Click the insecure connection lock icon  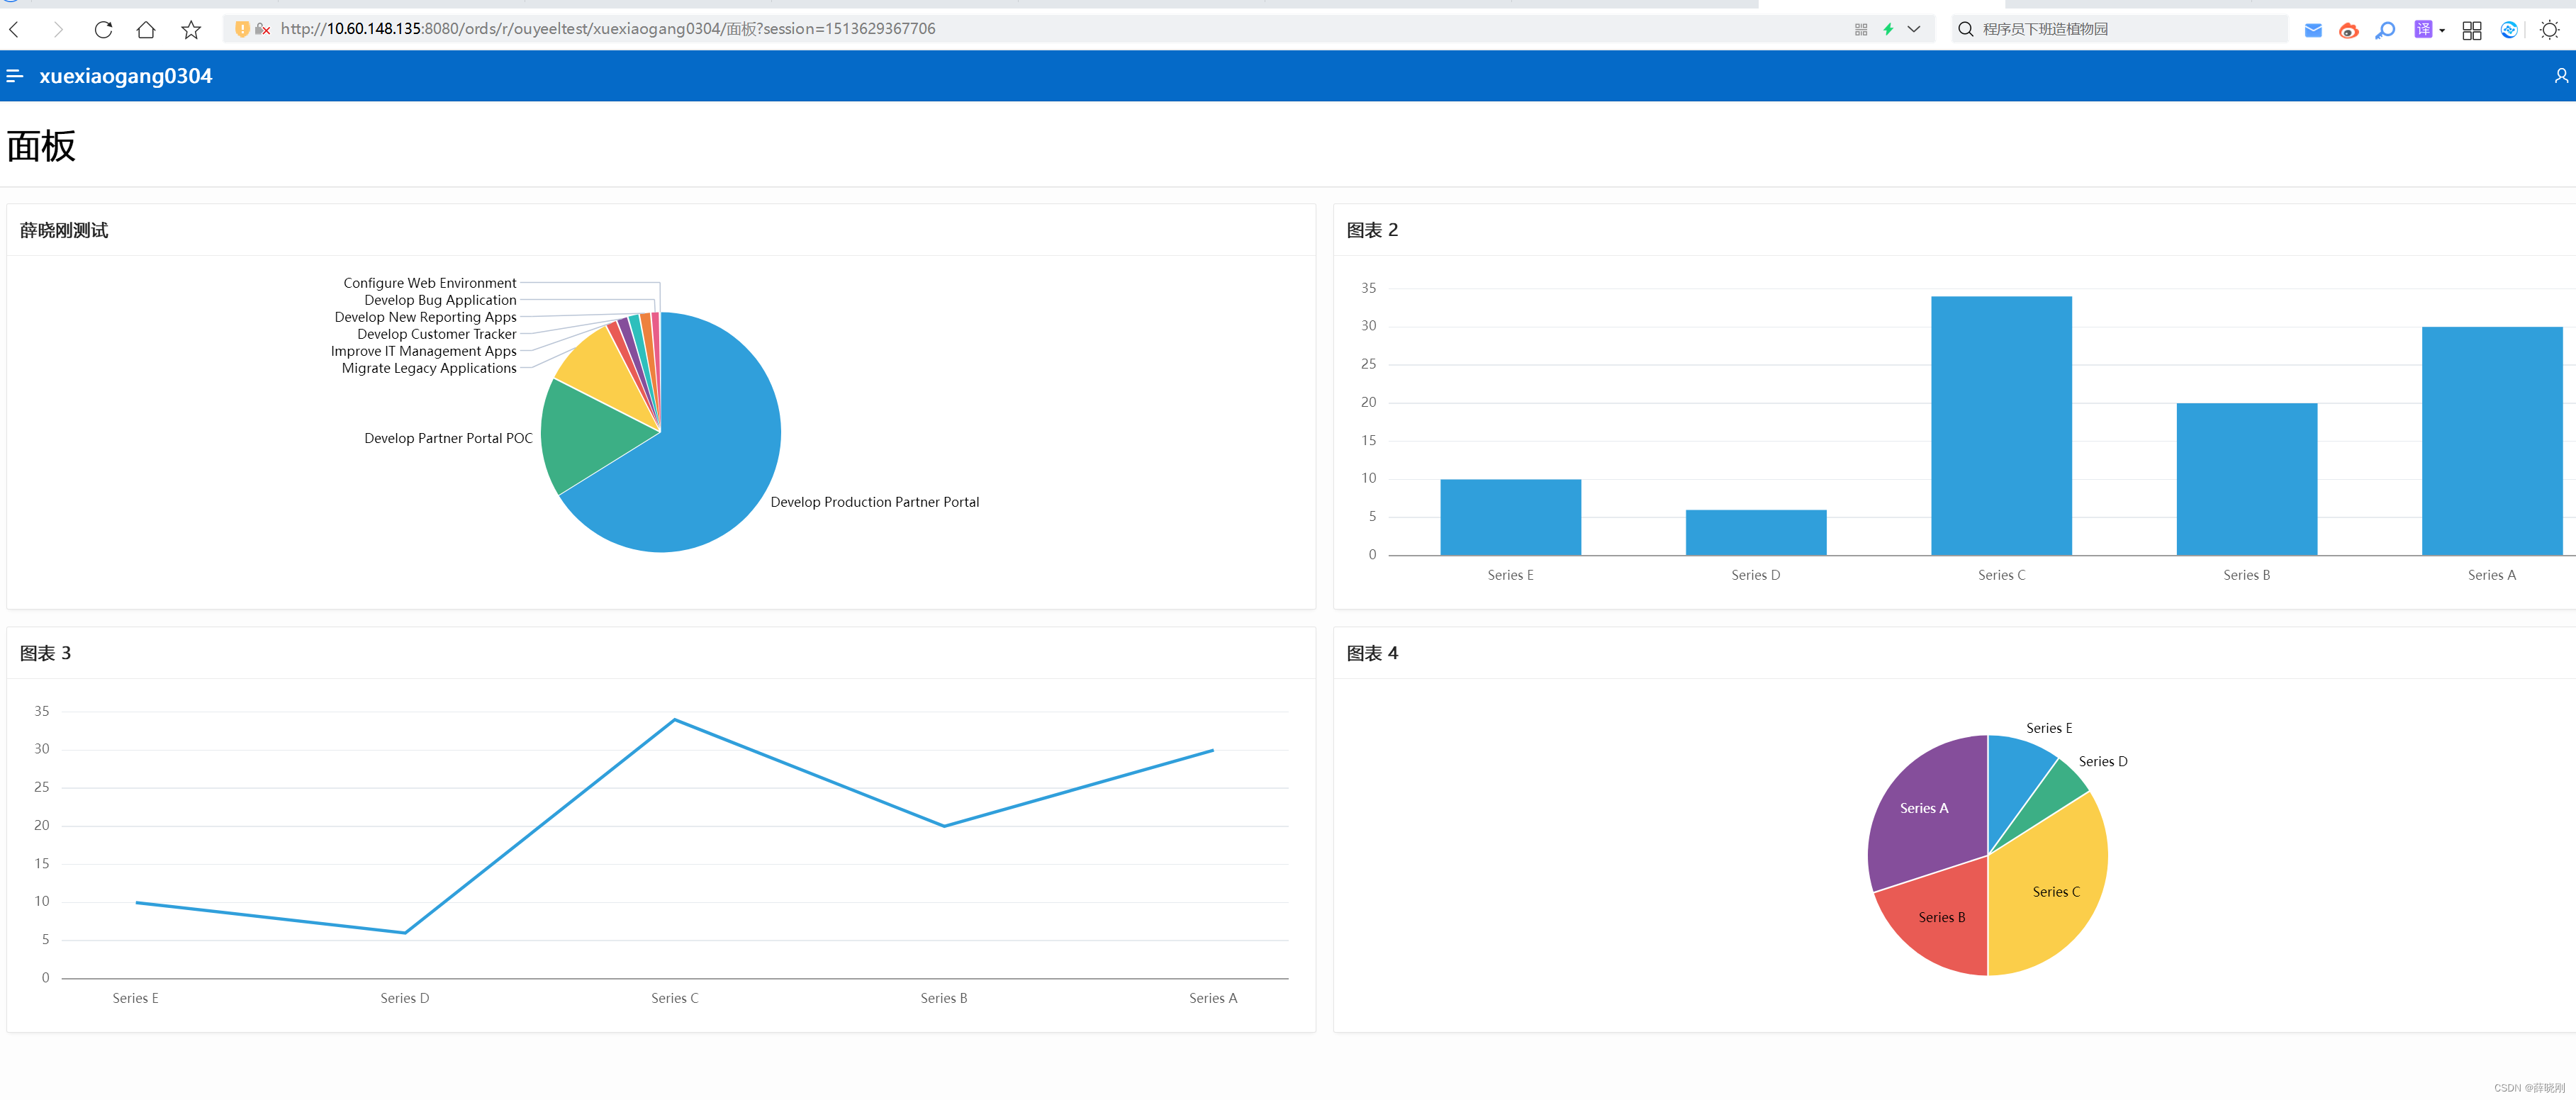coord(263,29)
